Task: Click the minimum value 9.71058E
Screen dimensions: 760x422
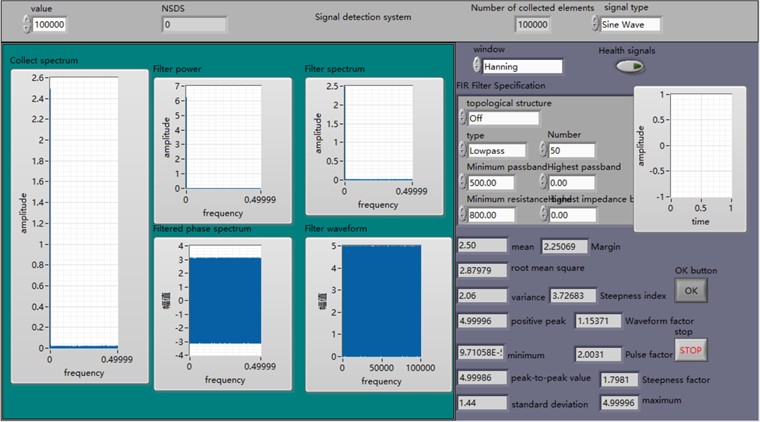Action: click(x=481, y=352)
